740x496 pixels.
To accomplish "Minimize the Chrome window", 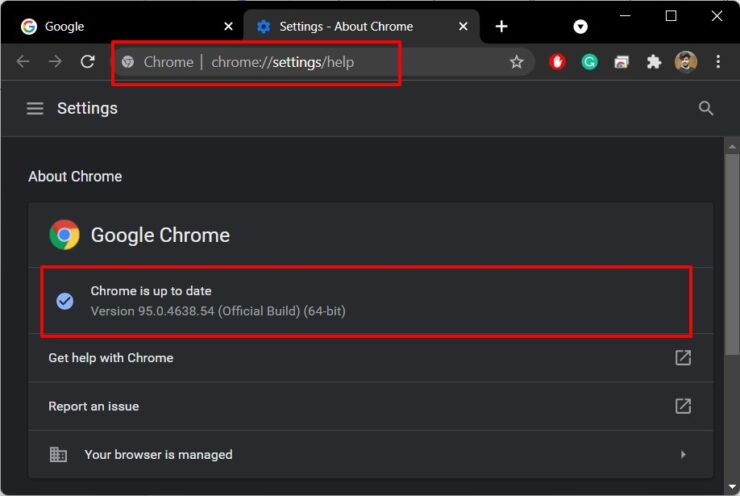I will 625,16.
